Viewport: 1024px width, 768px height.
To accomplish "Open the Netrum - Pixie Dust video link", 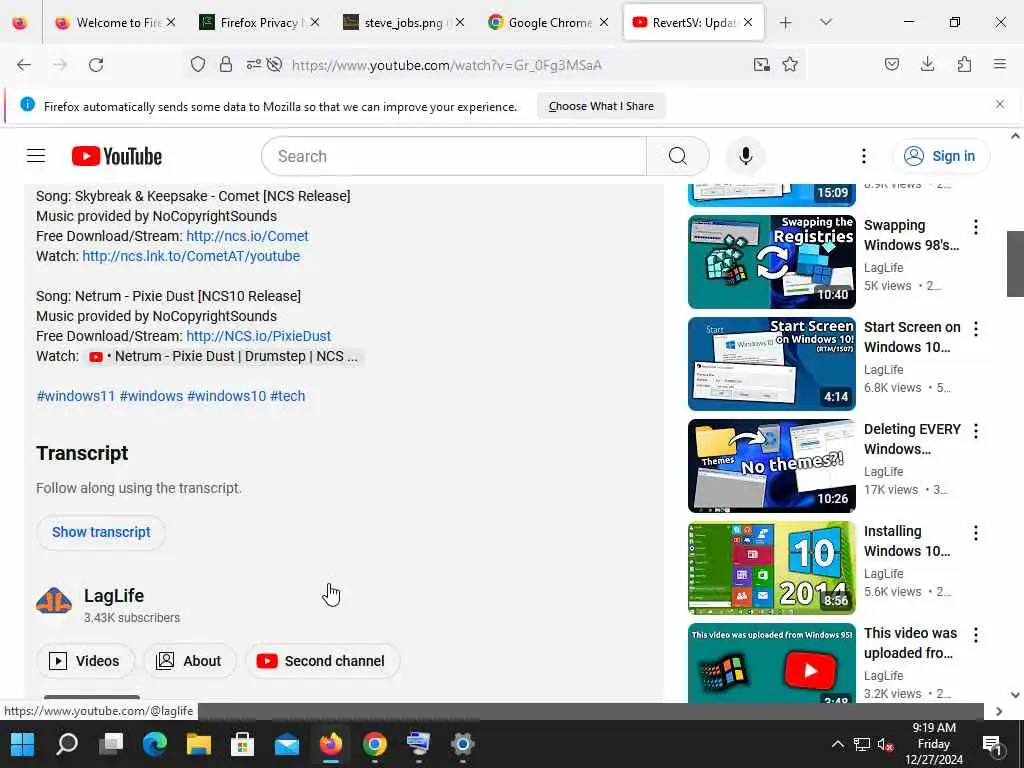I will point(224,357).
